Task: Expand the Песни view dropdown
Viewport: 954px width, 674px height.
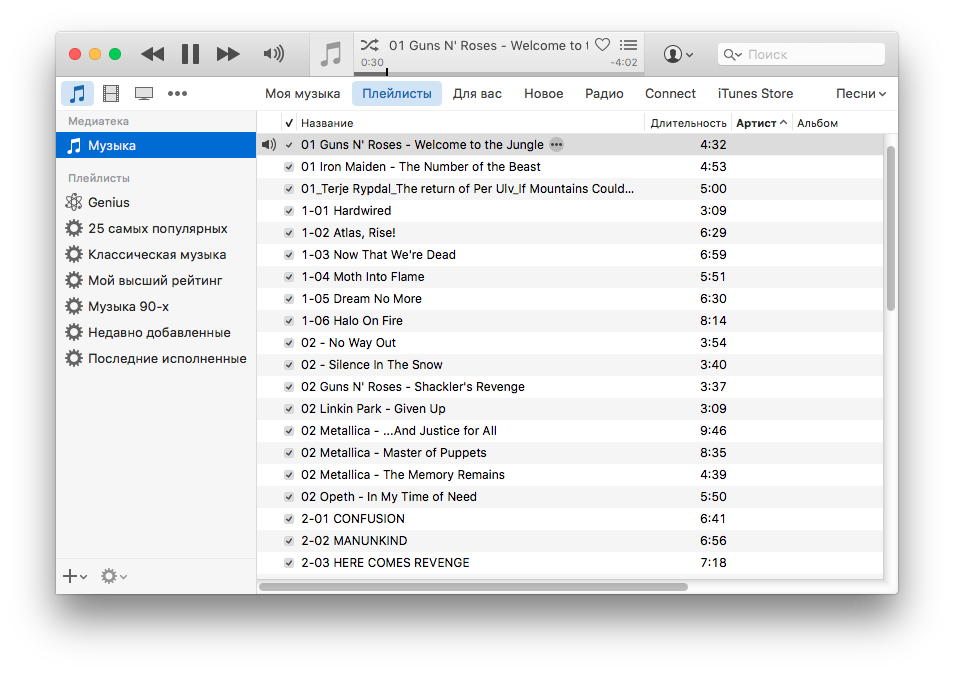Action: (860, 94)
